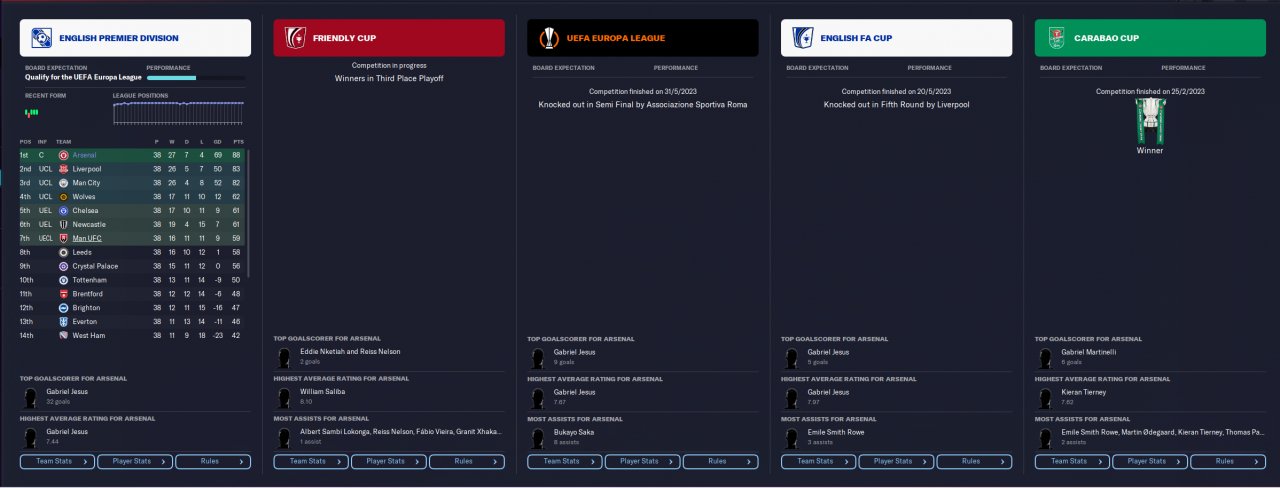Click Gabriel Martinelli's player silhouette icon

tap(1047, 357)
